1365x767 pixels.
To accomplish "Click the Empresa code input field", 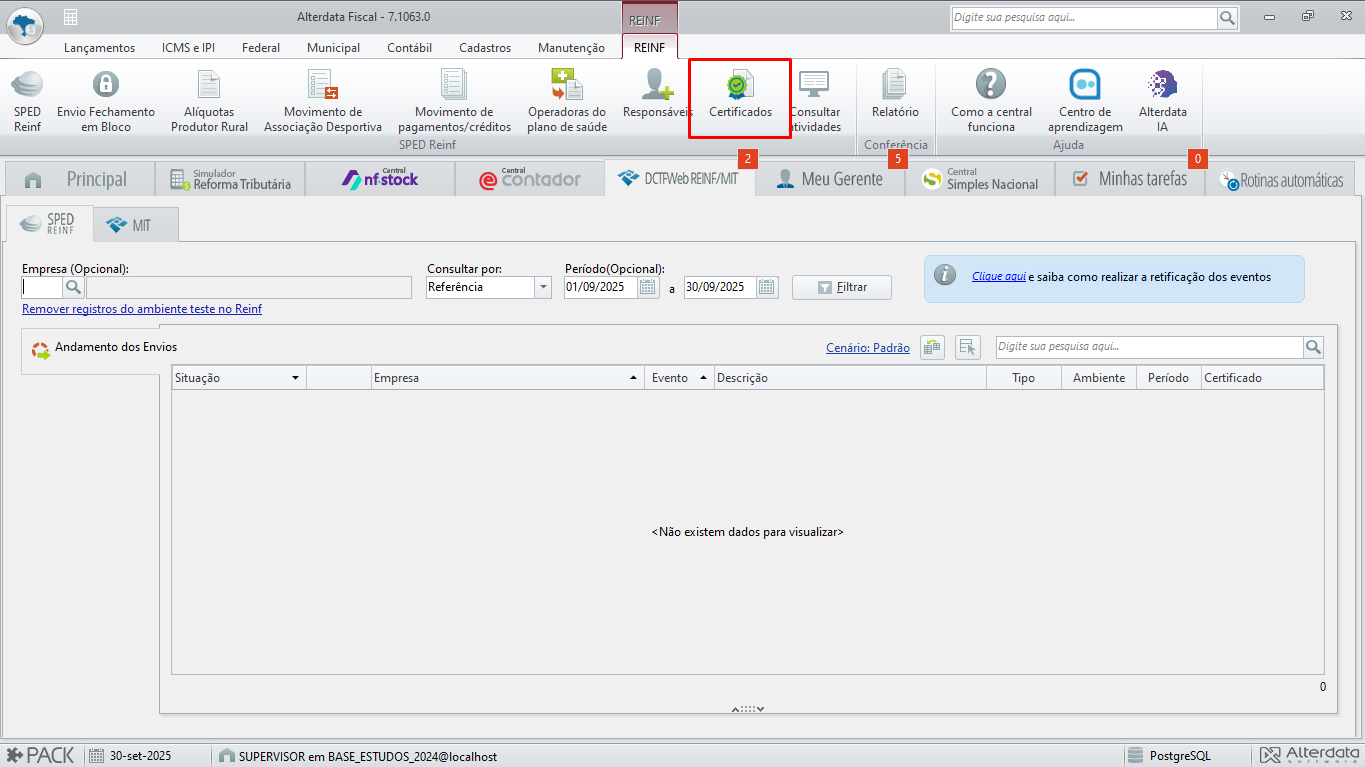I will point(42,287).
